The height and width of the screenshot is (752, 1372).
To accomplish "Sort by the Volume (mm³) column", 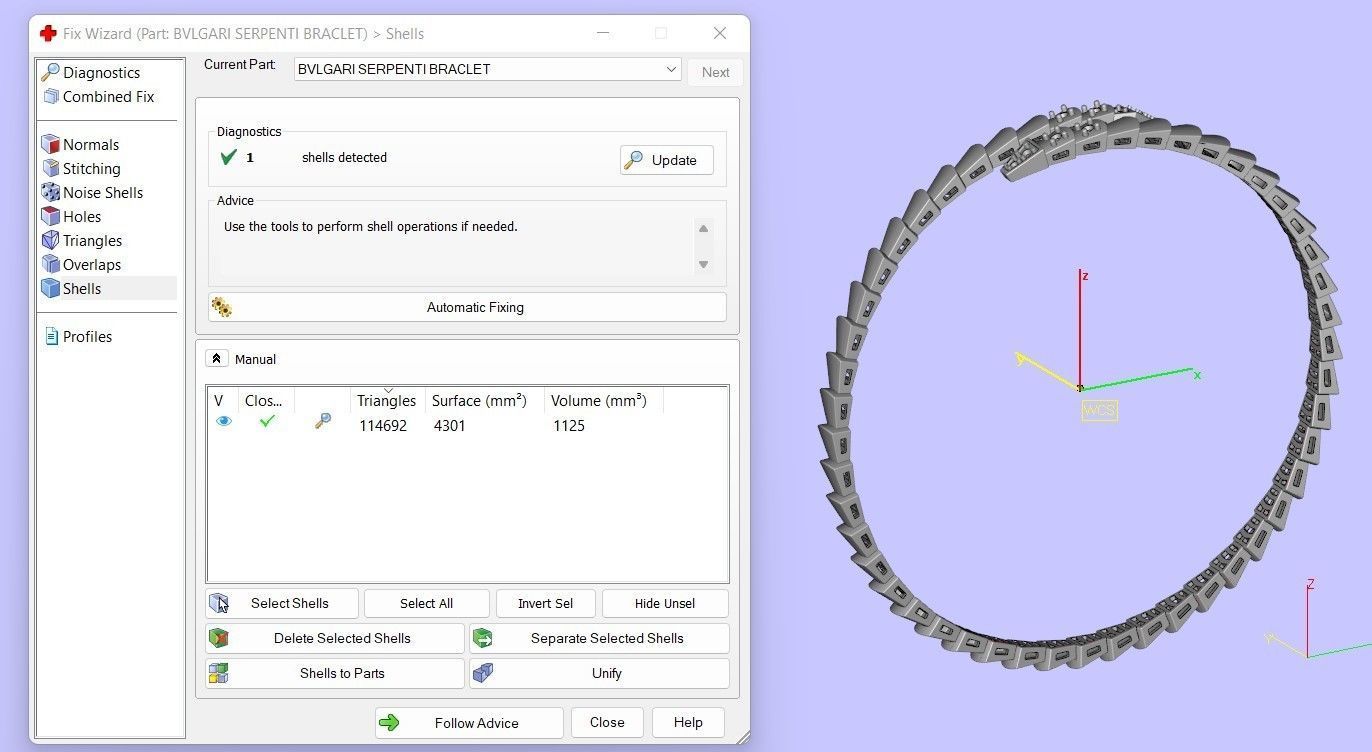I will 598,400.
